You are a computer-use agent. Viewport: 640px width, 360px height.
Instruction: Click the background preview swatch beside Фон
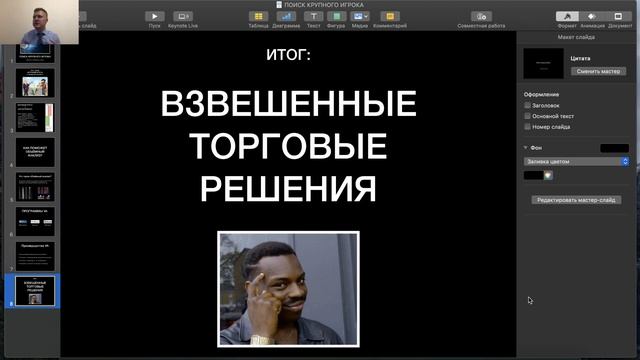(x=614, y=148)
